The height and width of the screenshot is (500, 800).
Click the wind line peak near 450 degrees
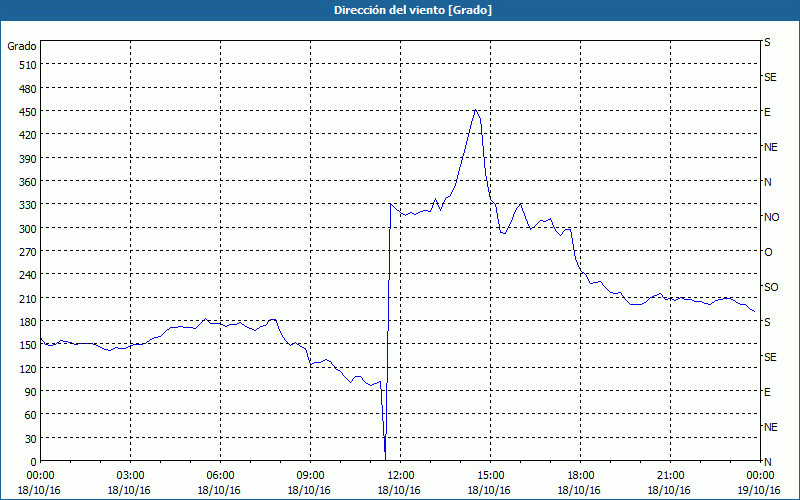click(475, 110)
